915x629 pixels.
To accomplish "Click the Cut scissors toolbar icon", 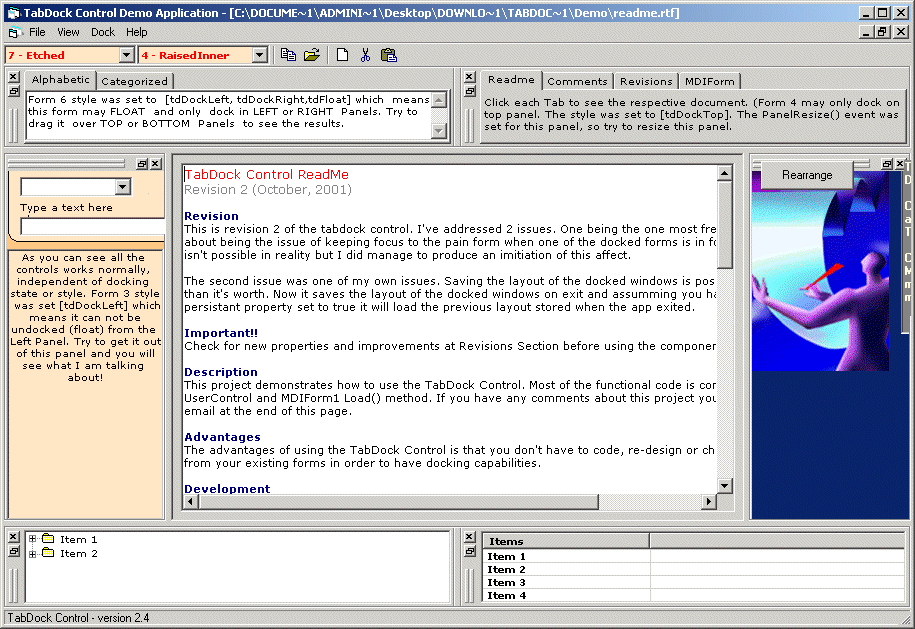I will 365,55.
